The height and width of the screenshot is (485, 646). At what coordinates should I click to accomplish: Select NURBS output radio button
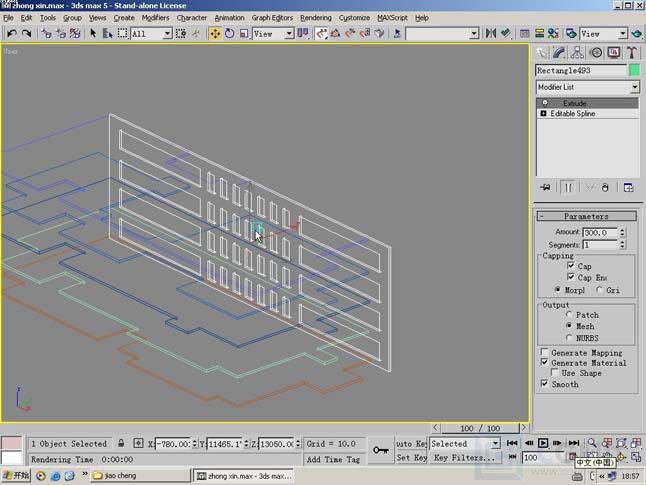click(569, 337)
